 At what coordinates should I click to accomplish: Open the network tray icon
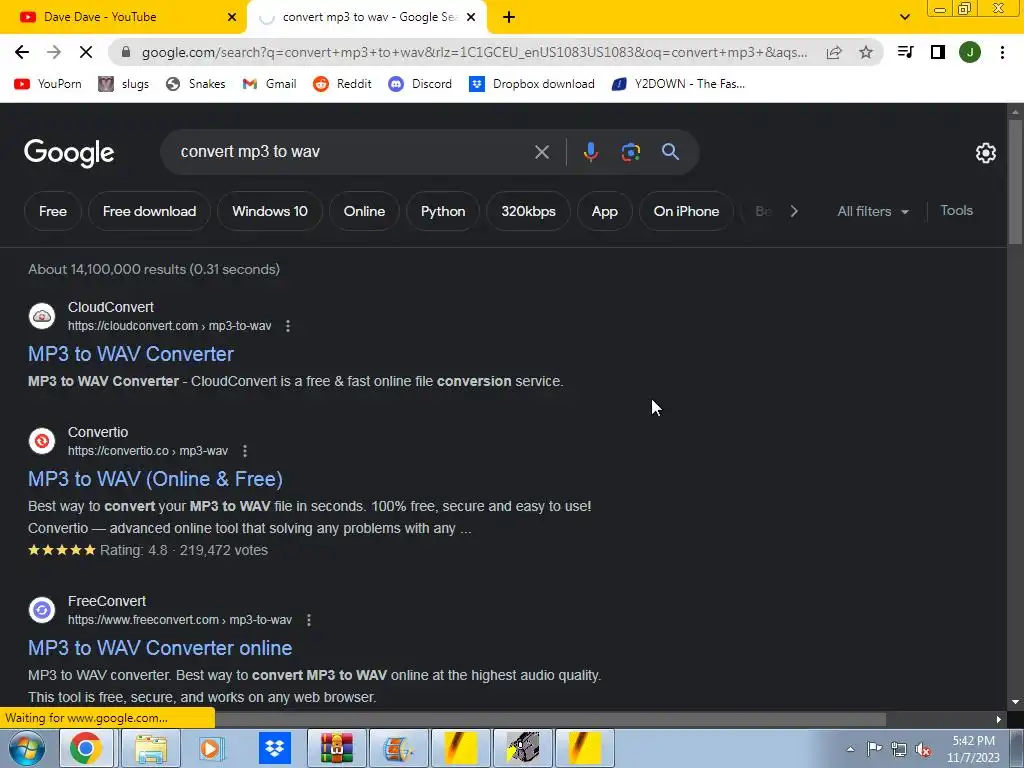point(899,750)
